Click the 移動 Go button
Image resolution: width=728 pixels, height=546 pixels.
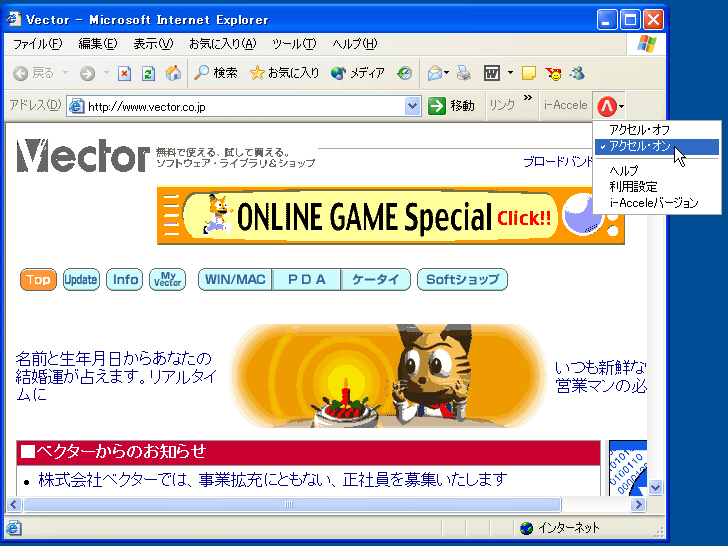tap(451, 106)
